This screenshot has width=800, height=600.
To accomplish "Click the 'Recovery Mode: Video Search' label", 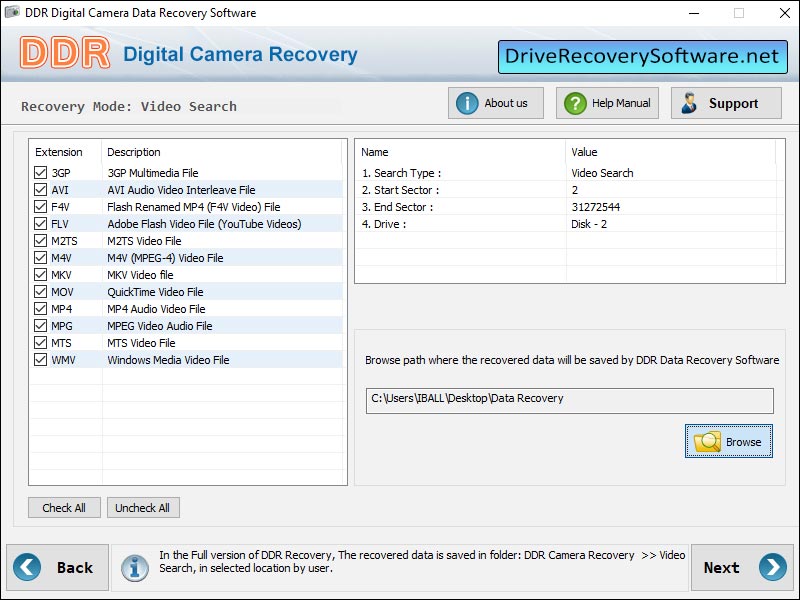I will pyautogui.click(x=129, y=107).
